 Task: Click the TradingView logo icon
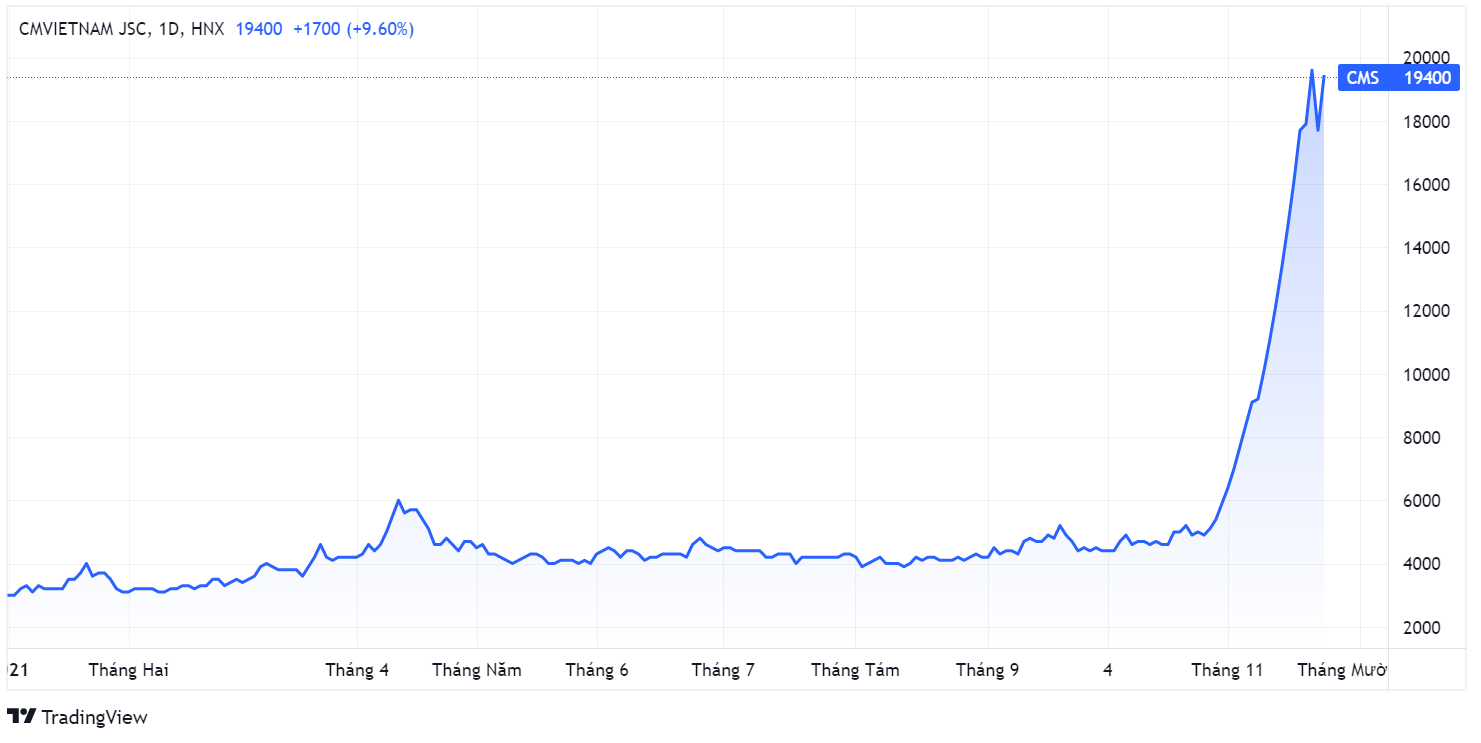pos(21,717)
